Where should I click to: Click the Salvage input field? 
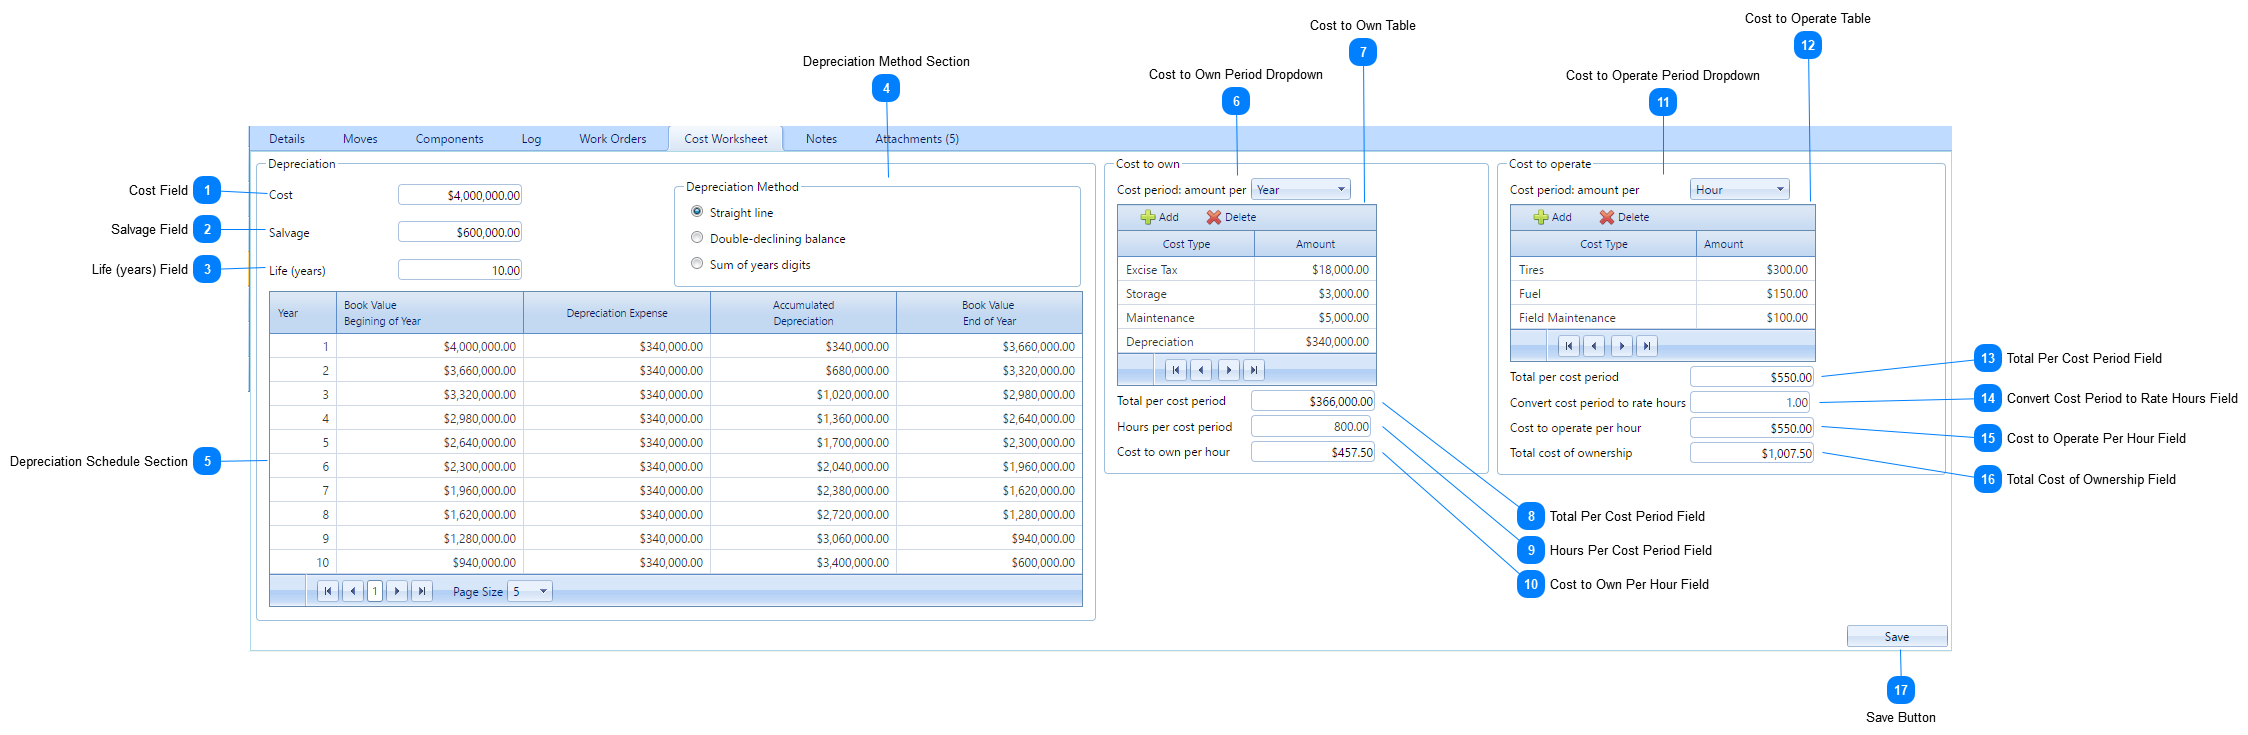click(x=460, y=232)
